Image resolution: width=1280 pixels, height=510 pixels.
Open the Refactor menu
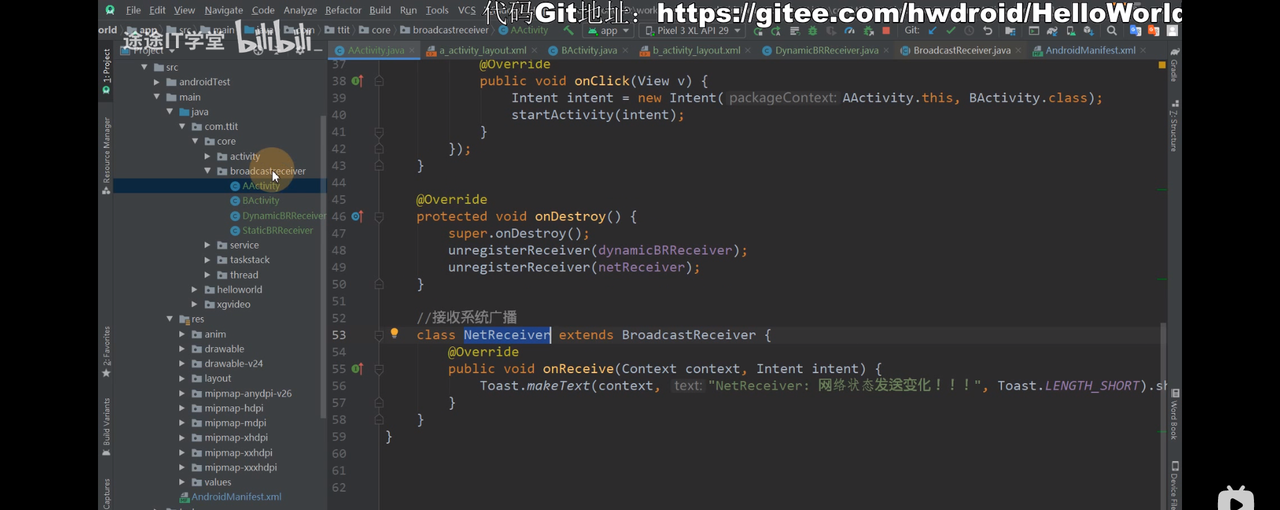pos(343,10)
